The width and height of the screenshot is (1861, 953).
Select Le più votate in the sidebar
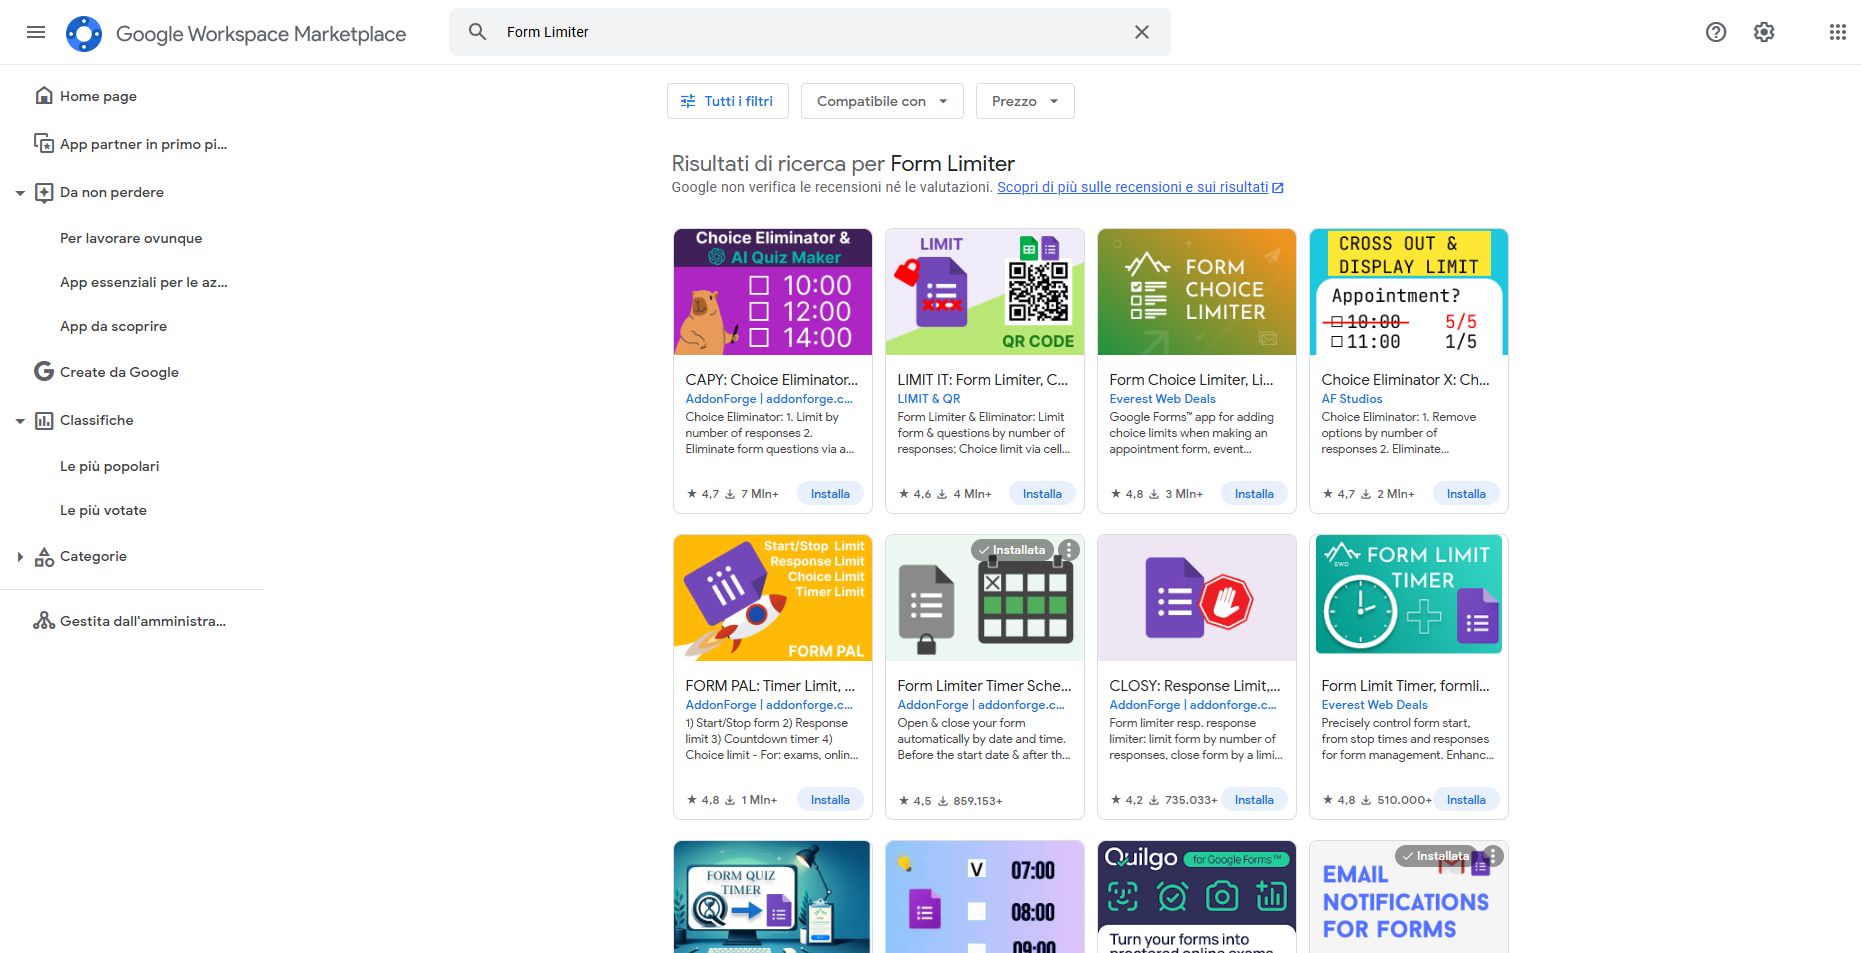tap(103, 510)
